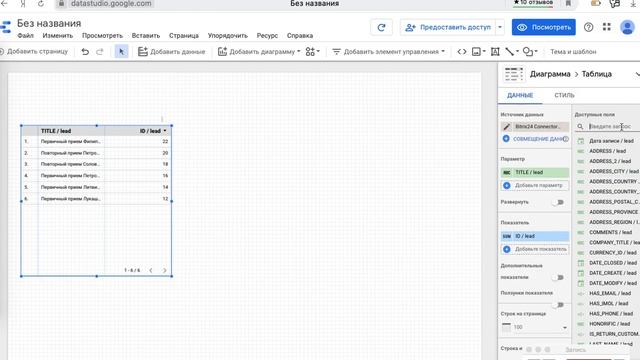Toggle the Развернуть drill-down switch
The width and height of the screenshot is (640, 360).
tap(558, 202)
